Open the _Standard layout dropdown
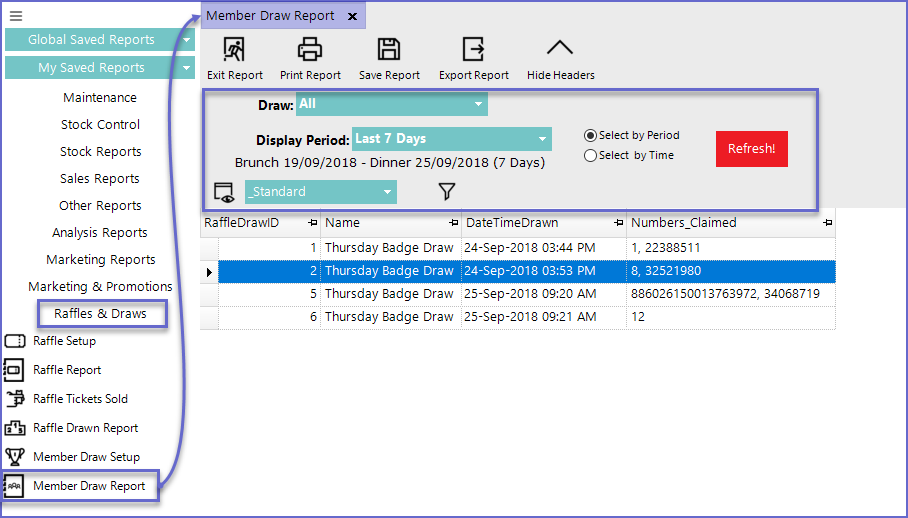908x518 pixels. 320,191
